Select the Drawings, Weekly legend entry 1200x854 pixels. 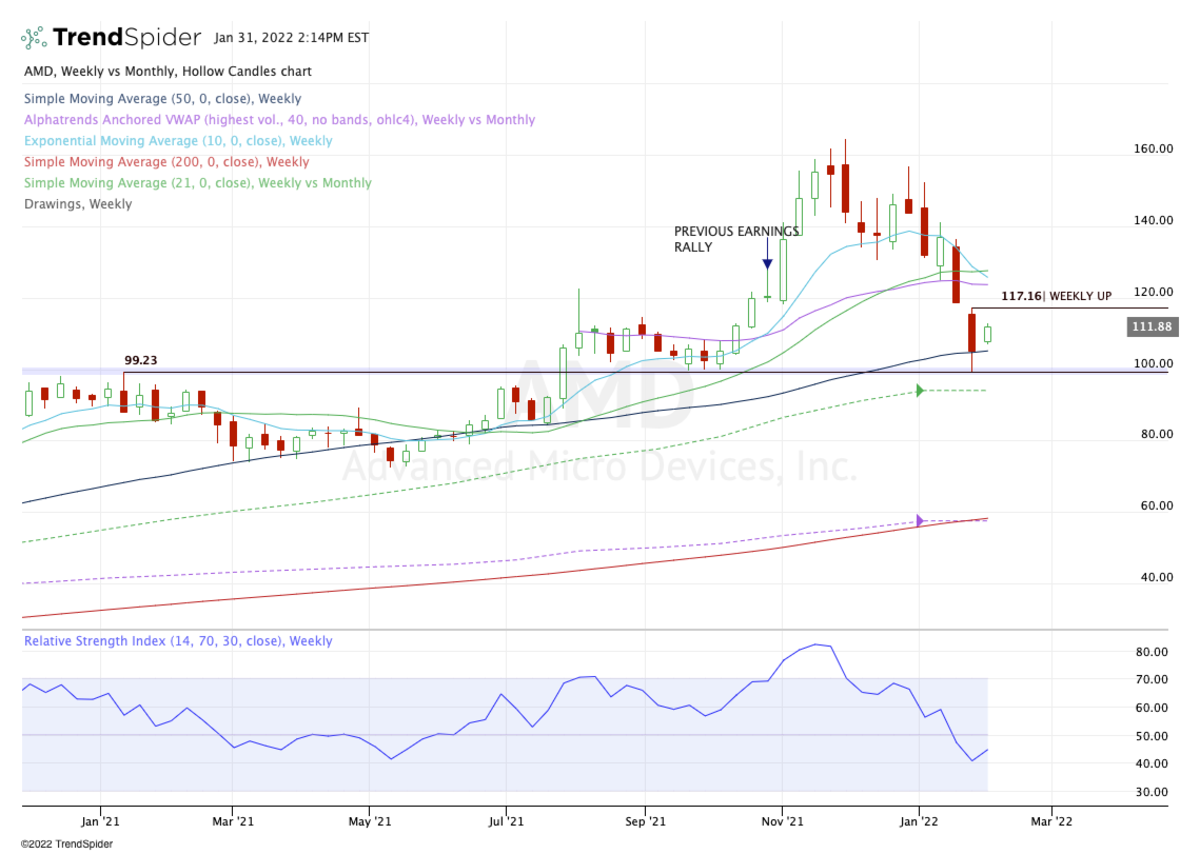tap(78, 204)
